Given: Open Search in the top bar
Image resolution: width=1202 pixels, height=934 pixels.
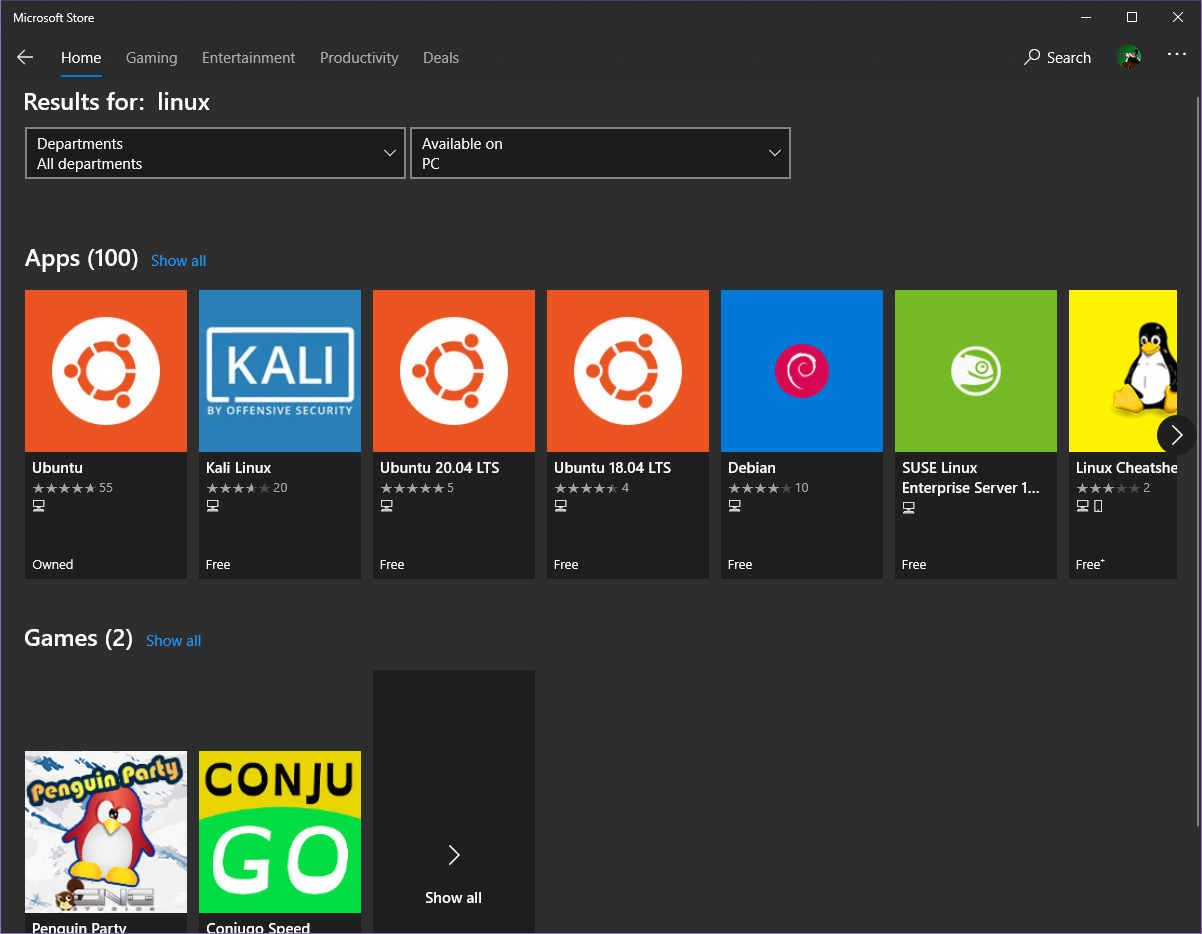Looking at the screenshot, I should tap(1057, 58).
